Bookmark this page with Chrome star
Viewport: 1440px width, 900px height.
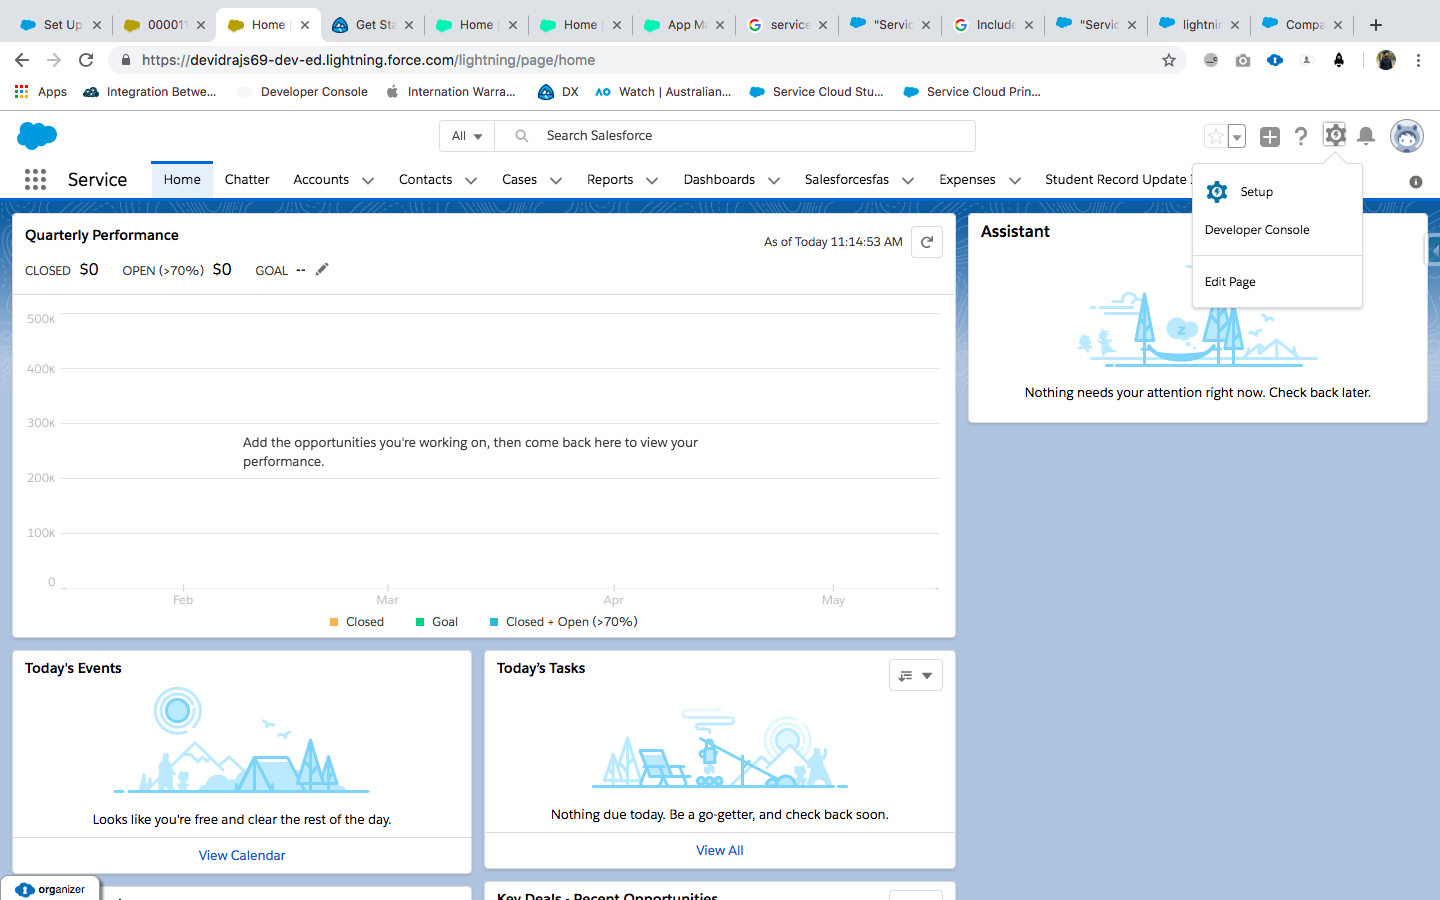1168,60
